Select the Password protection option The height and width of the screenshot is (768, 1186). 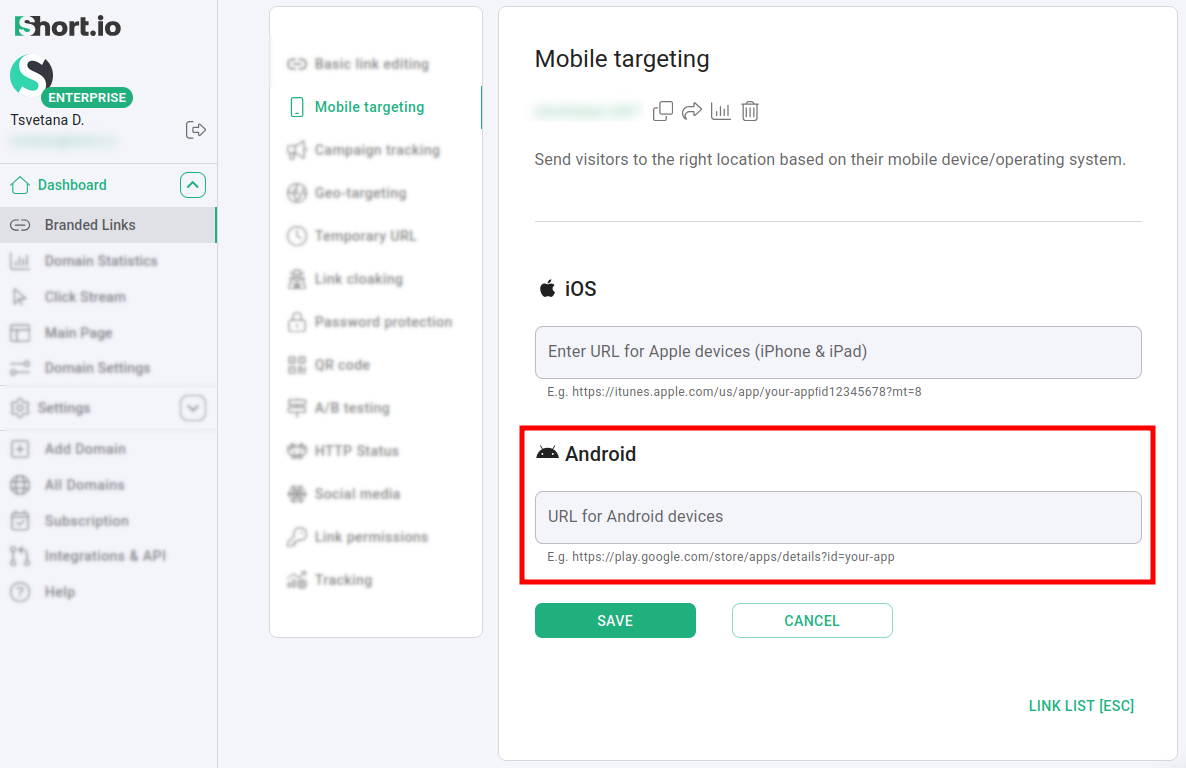383,322
